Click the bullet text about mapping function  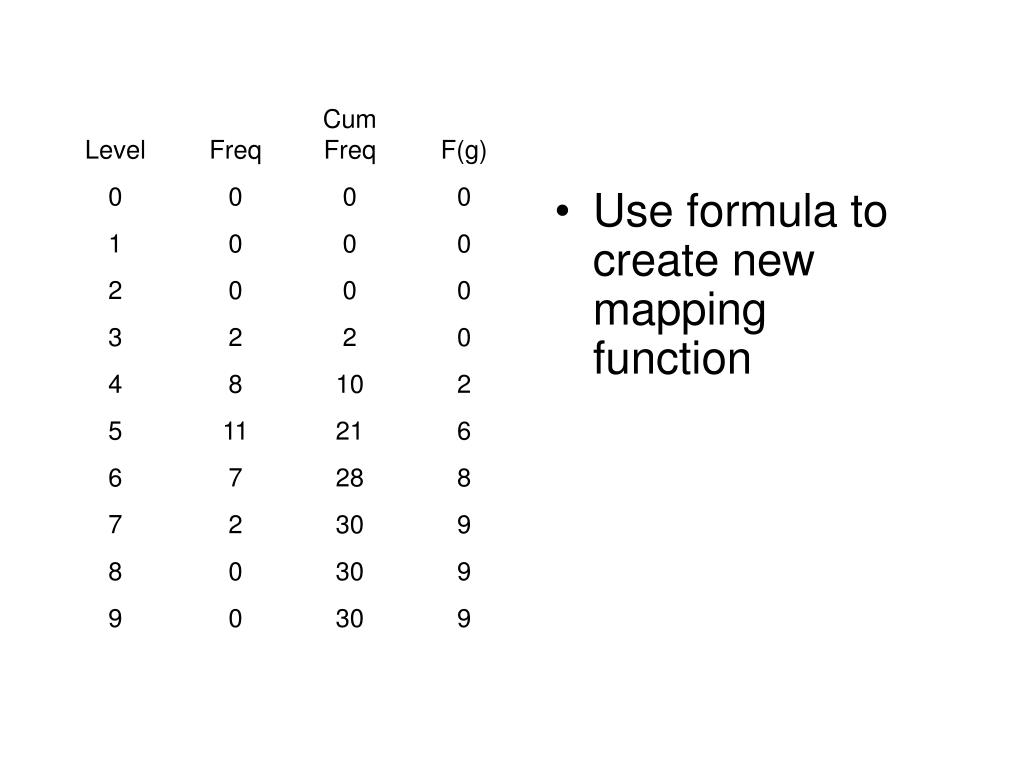click(740, 285)
